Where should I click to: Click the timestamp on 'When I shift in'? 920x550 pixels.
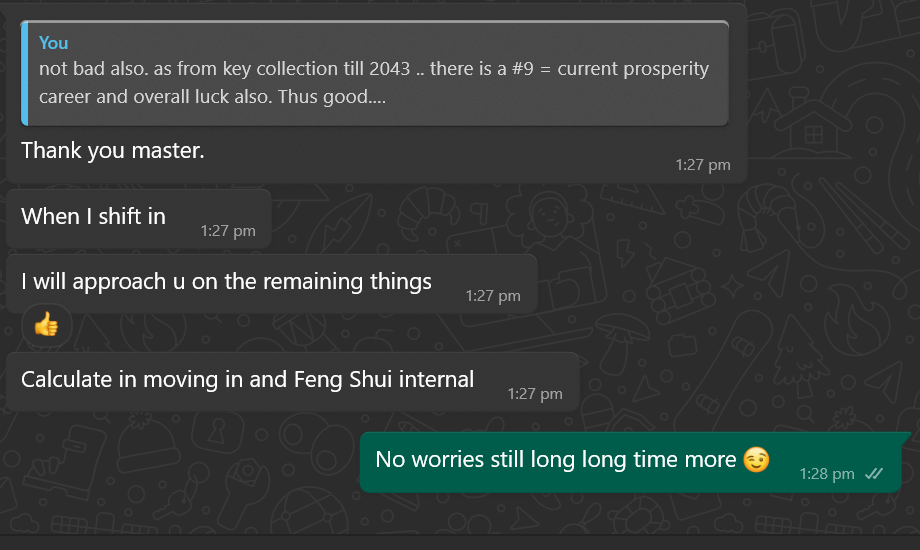pyautogui.click(x=228, y=231)
